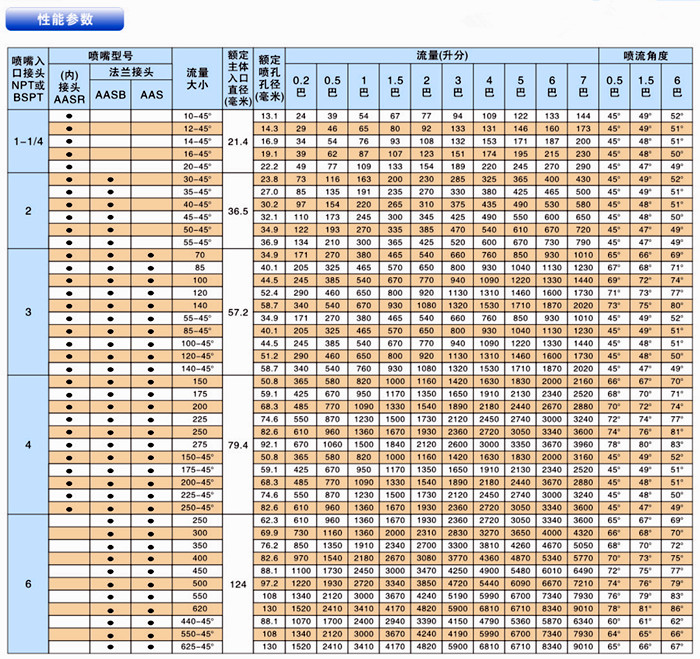The image size is (700, 659).
Task: Select the 7巴 pressure column header
Action: 583,85
